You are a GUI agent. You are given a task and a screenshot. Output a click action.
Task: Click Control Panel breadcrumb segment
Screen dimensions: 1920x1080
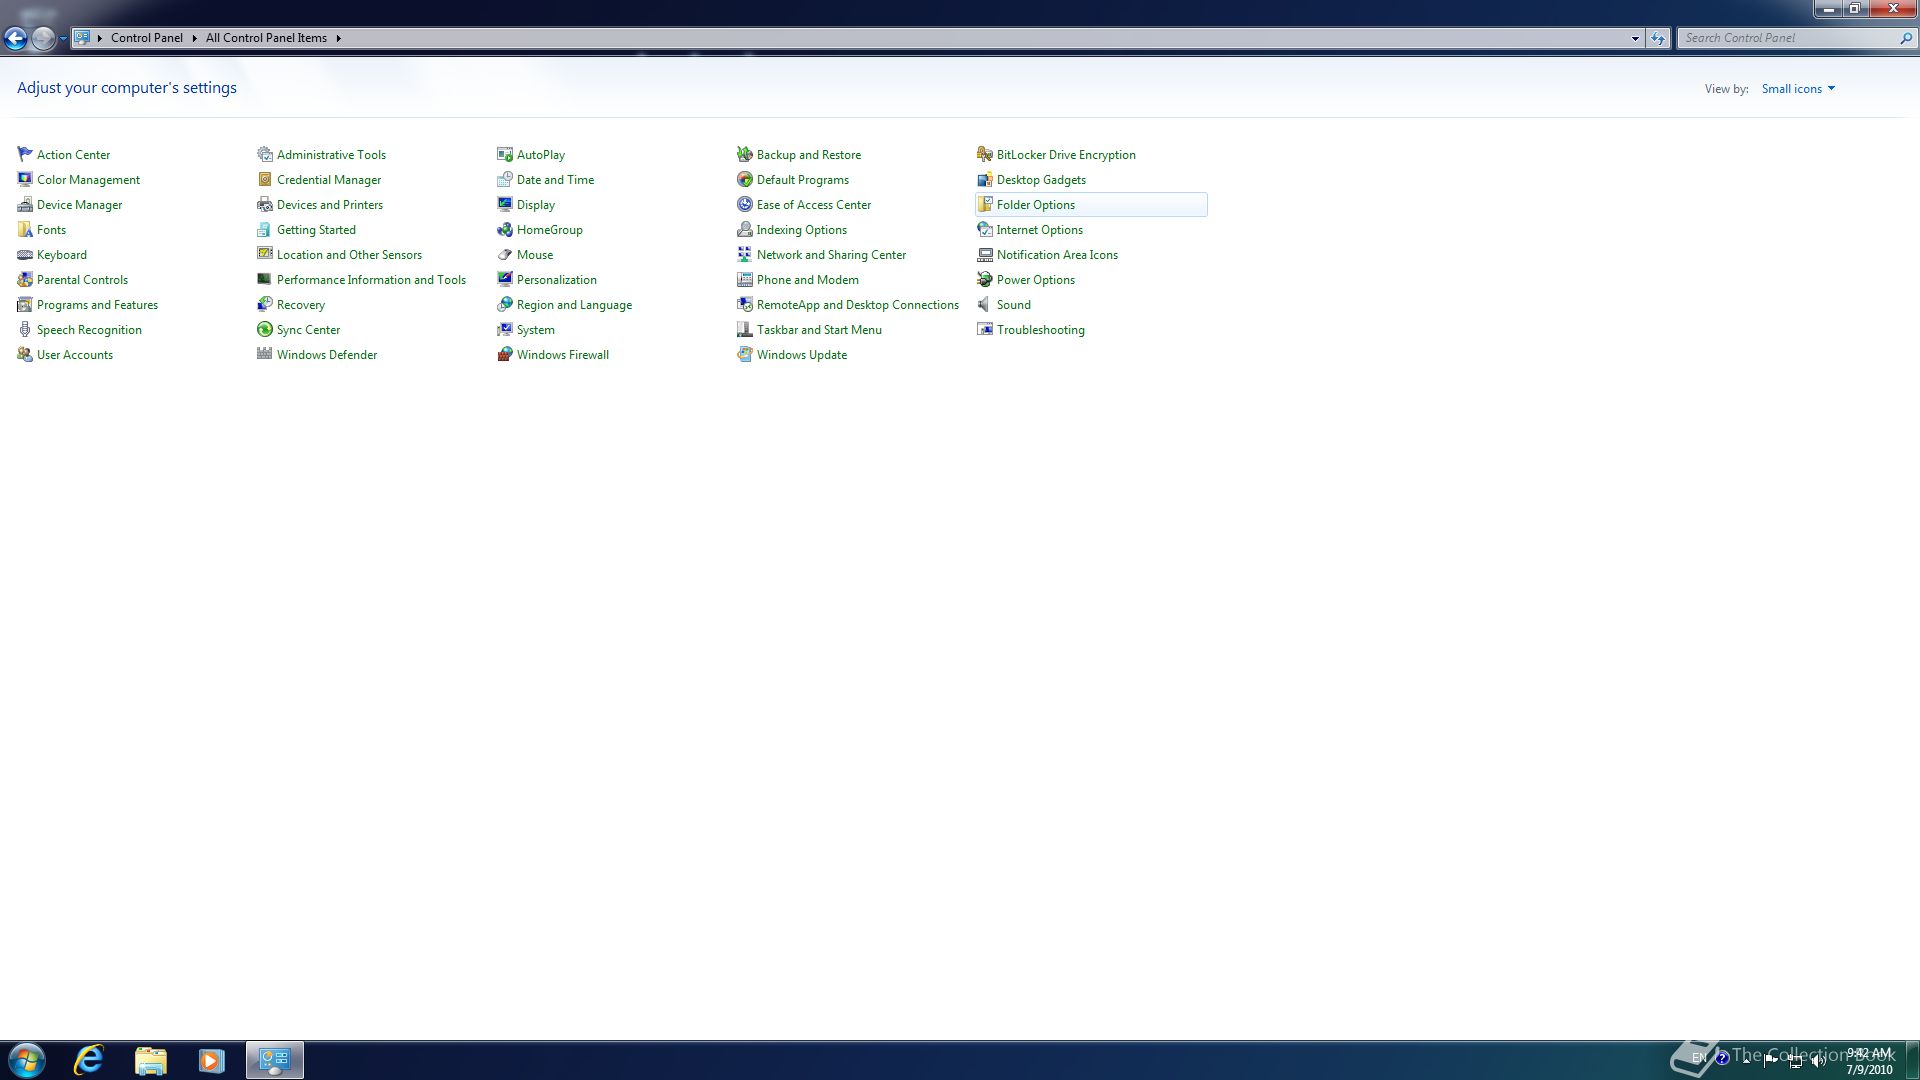(x=146, y=38)
